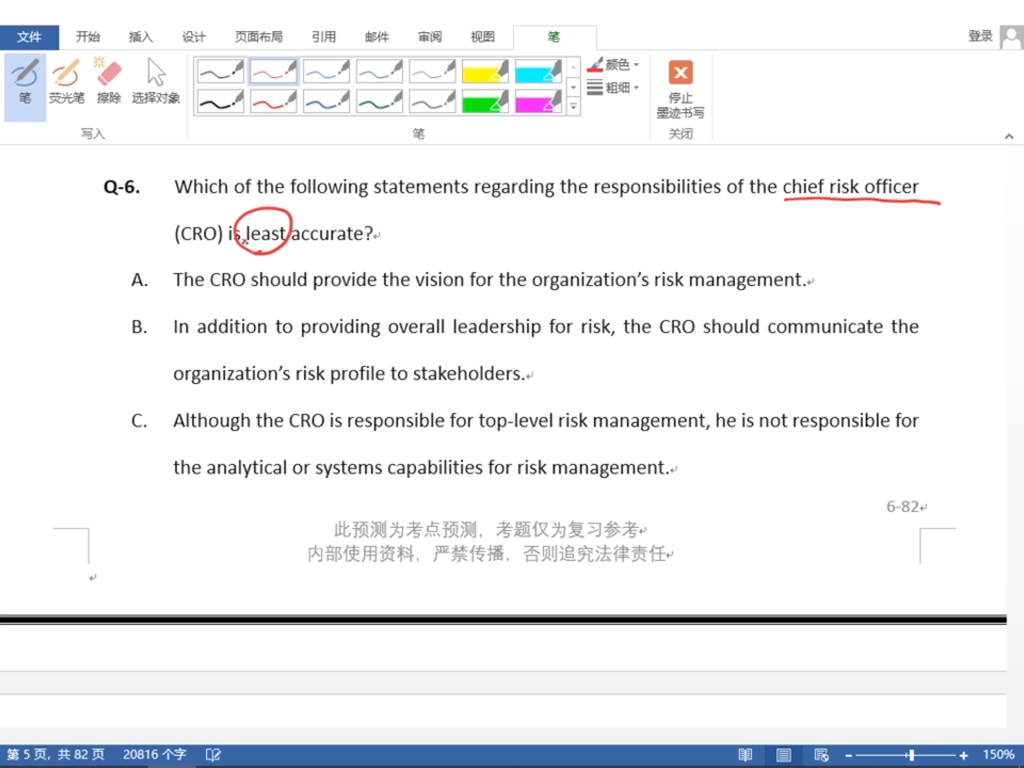Open Print Layout view in status bar
Screen dimensions: 1024x768
[x=784, y=755]
